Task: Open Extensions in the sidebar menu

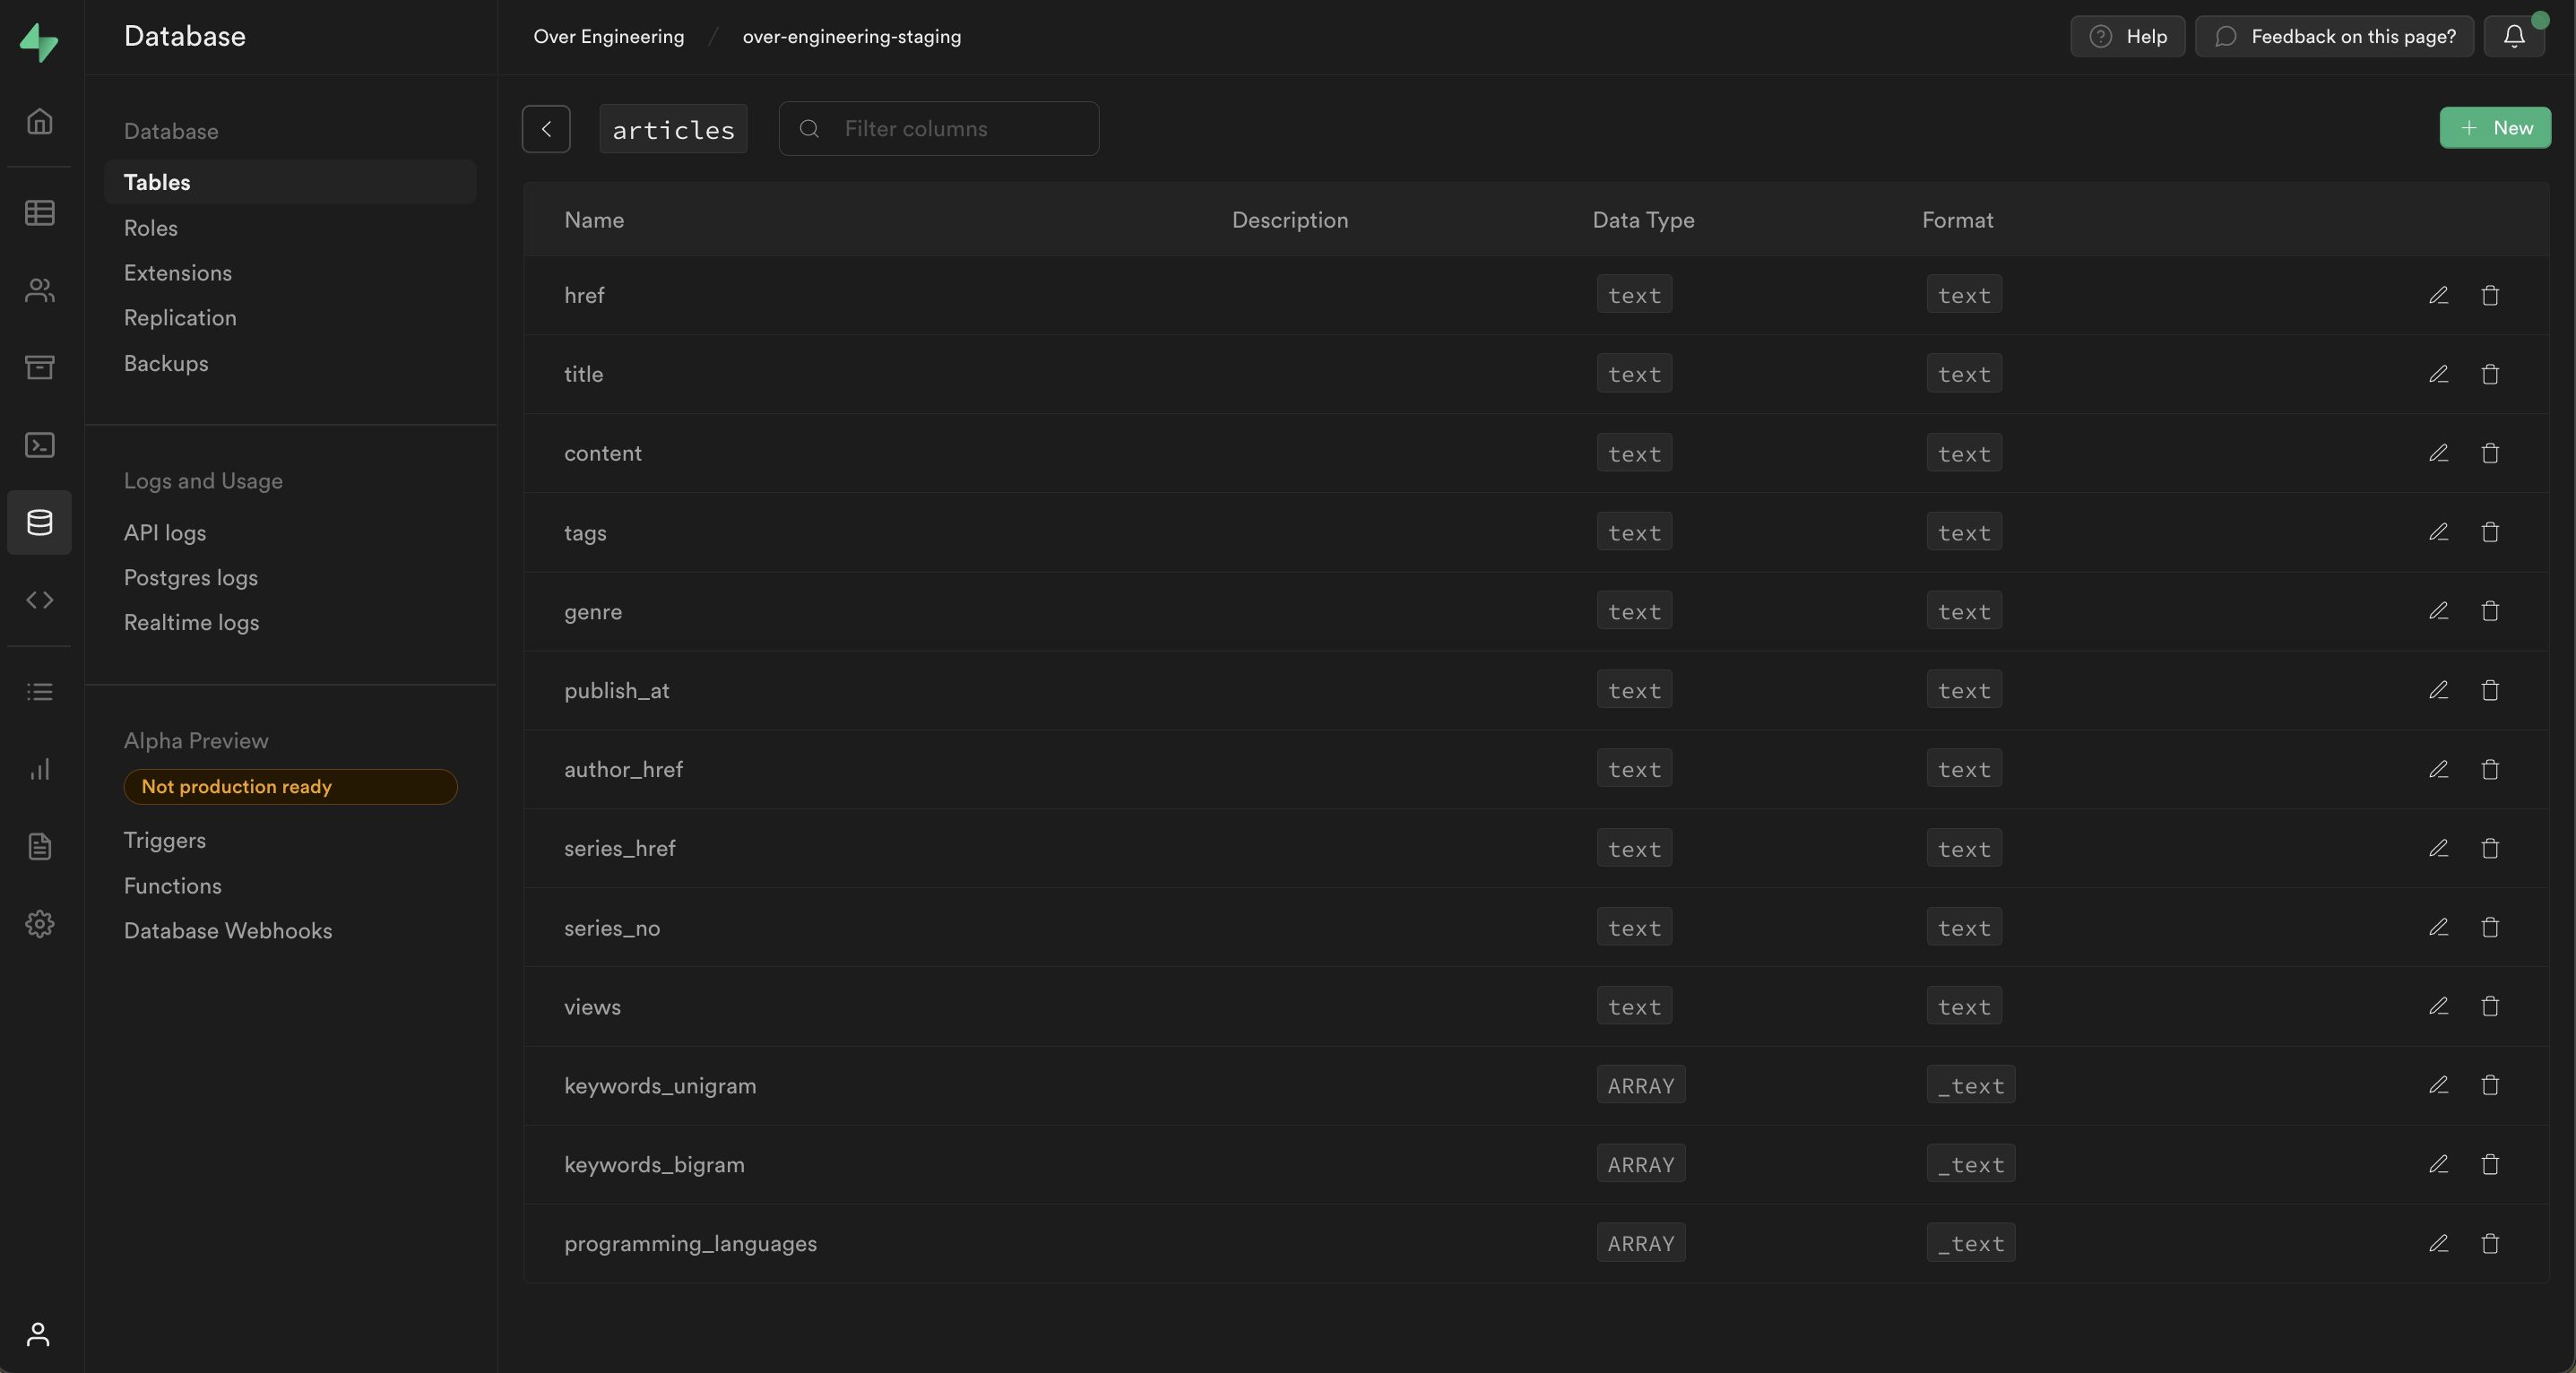Action: point(178,273)
